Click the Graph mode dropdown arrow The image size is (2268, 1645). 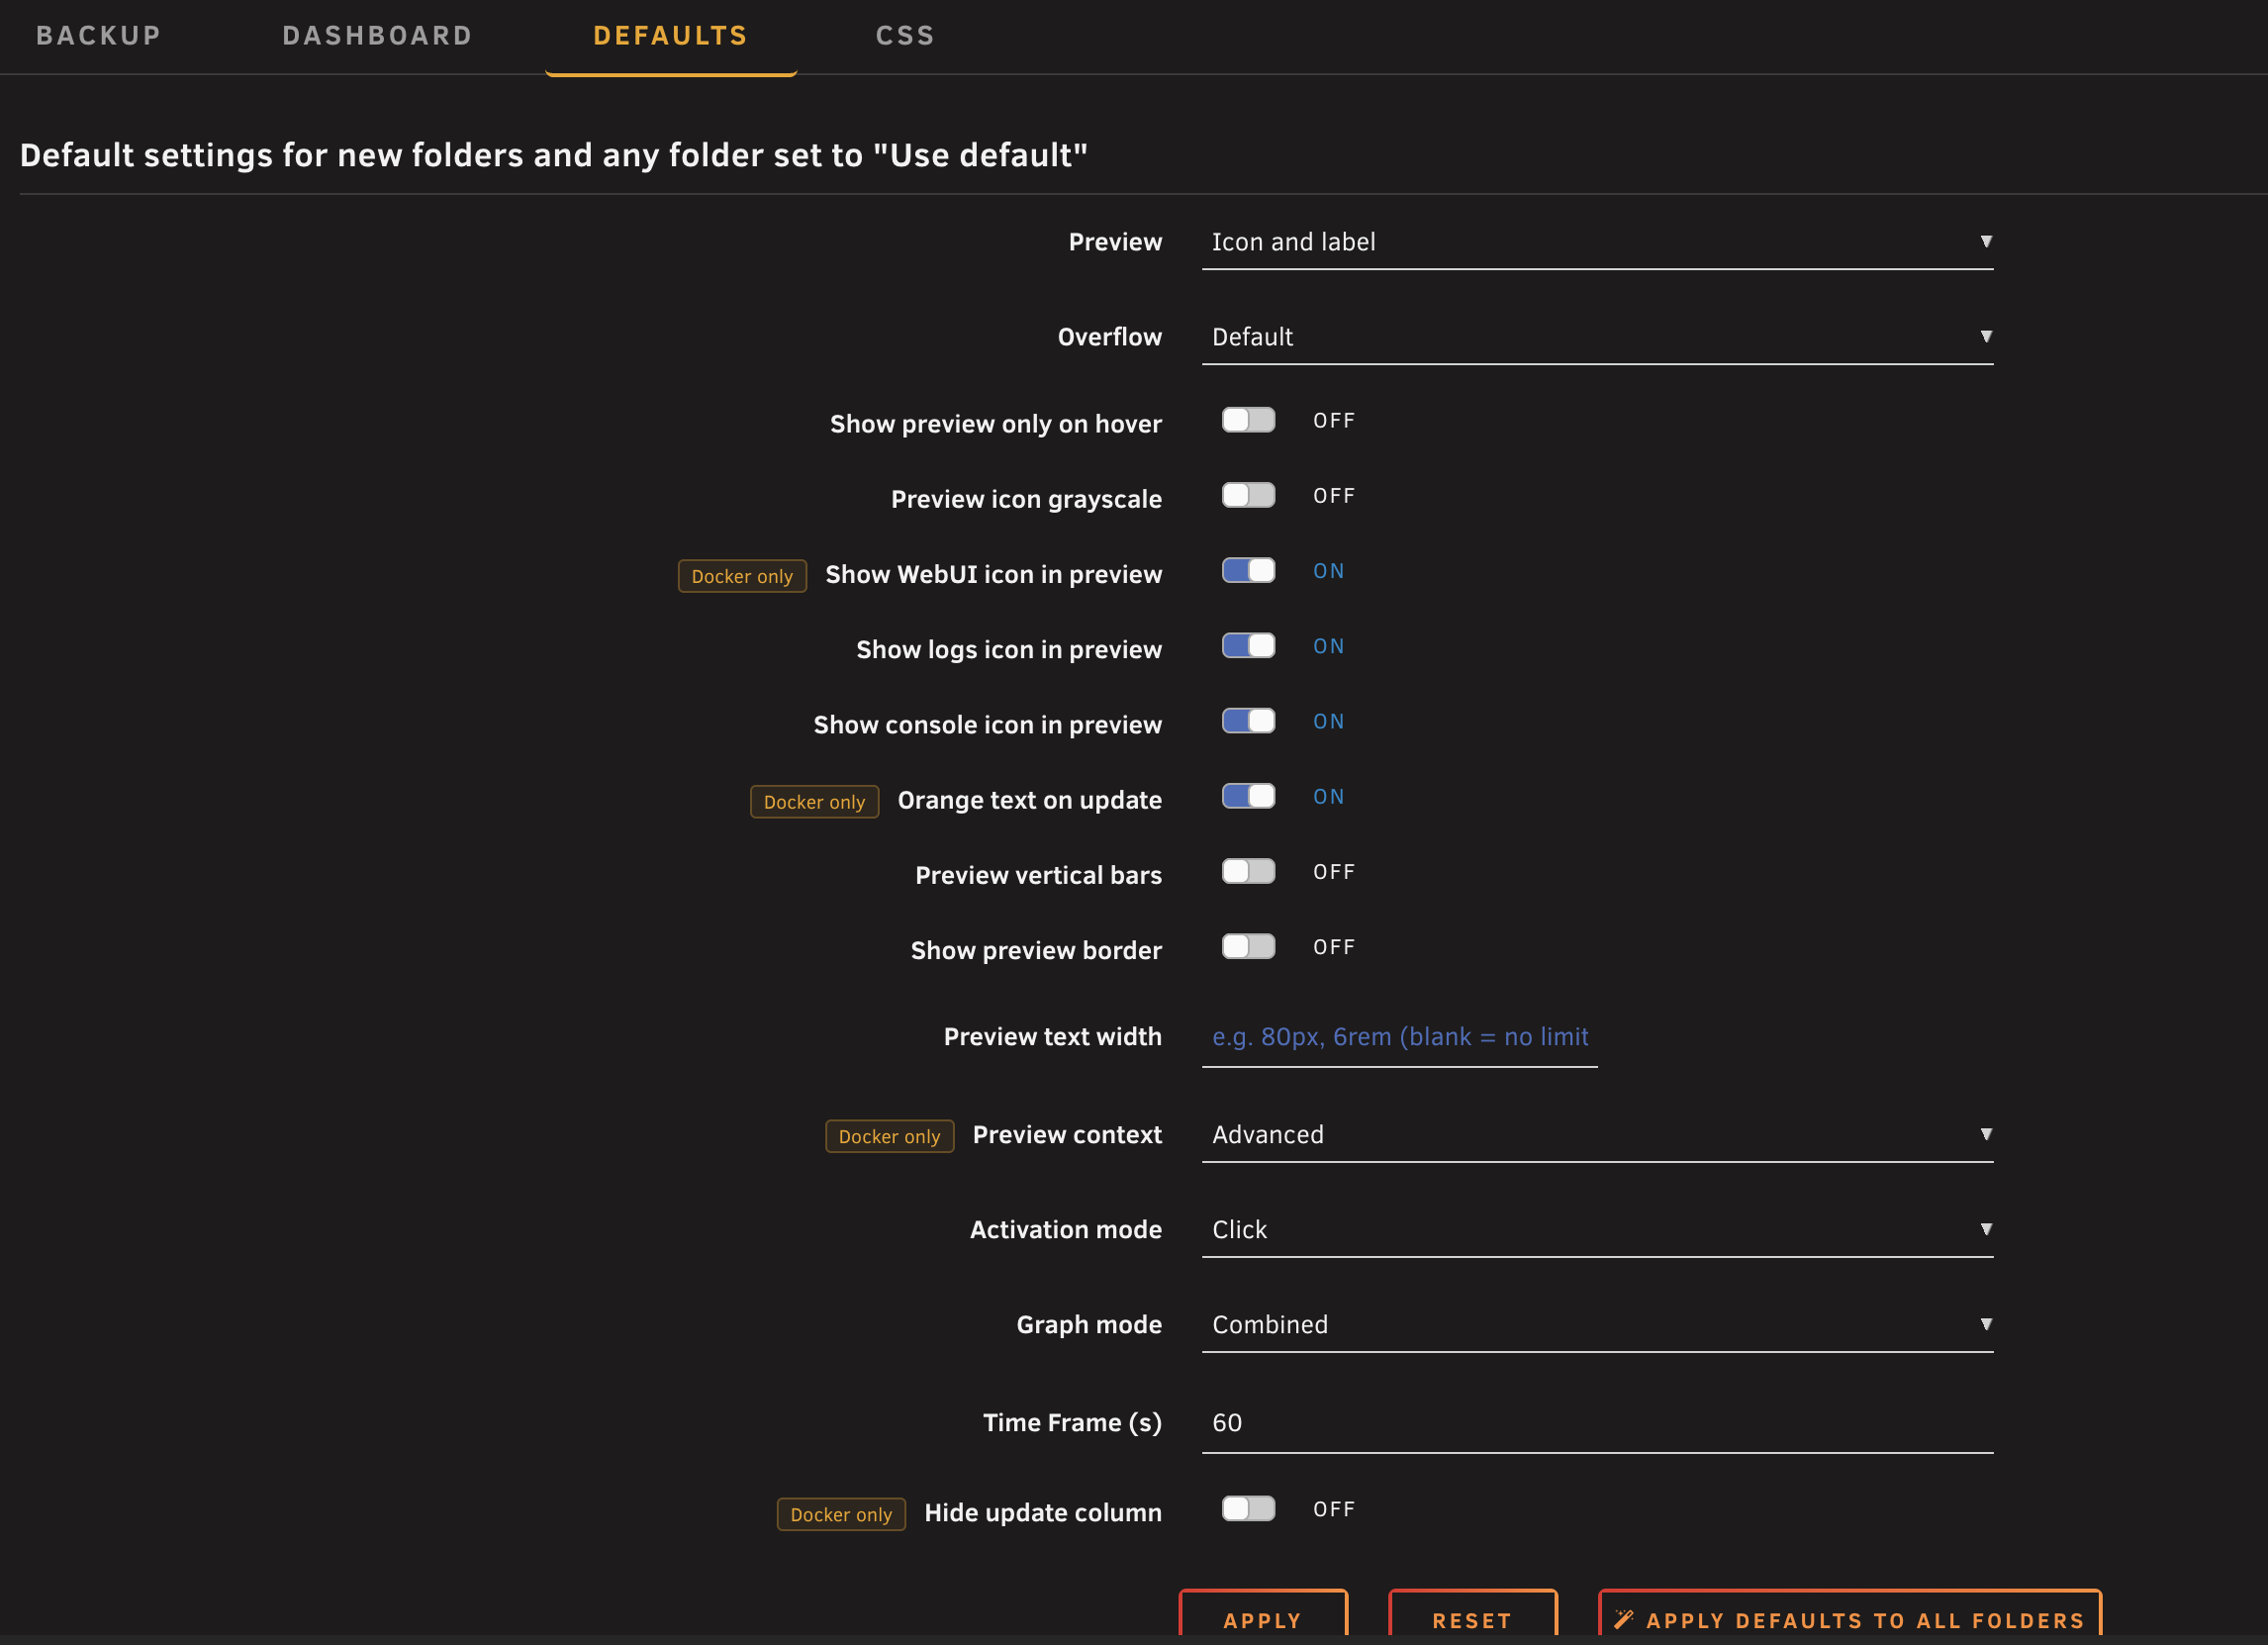pyautogui.click(x=1985, y=1323)
